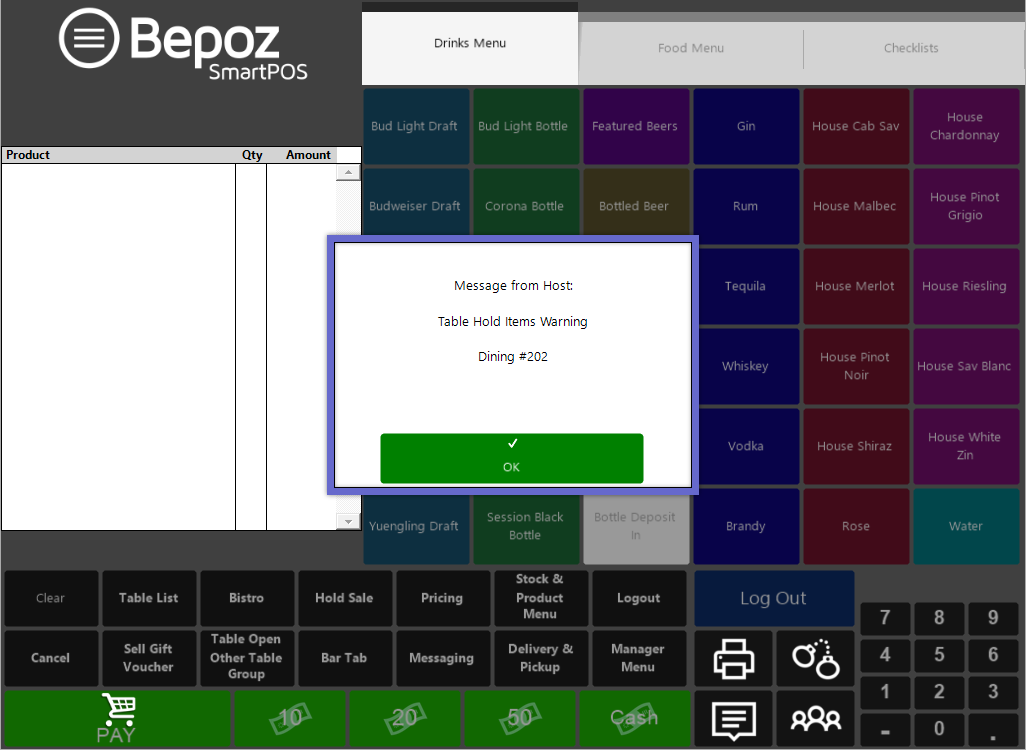Open the message note icon button

coord(733,718)
